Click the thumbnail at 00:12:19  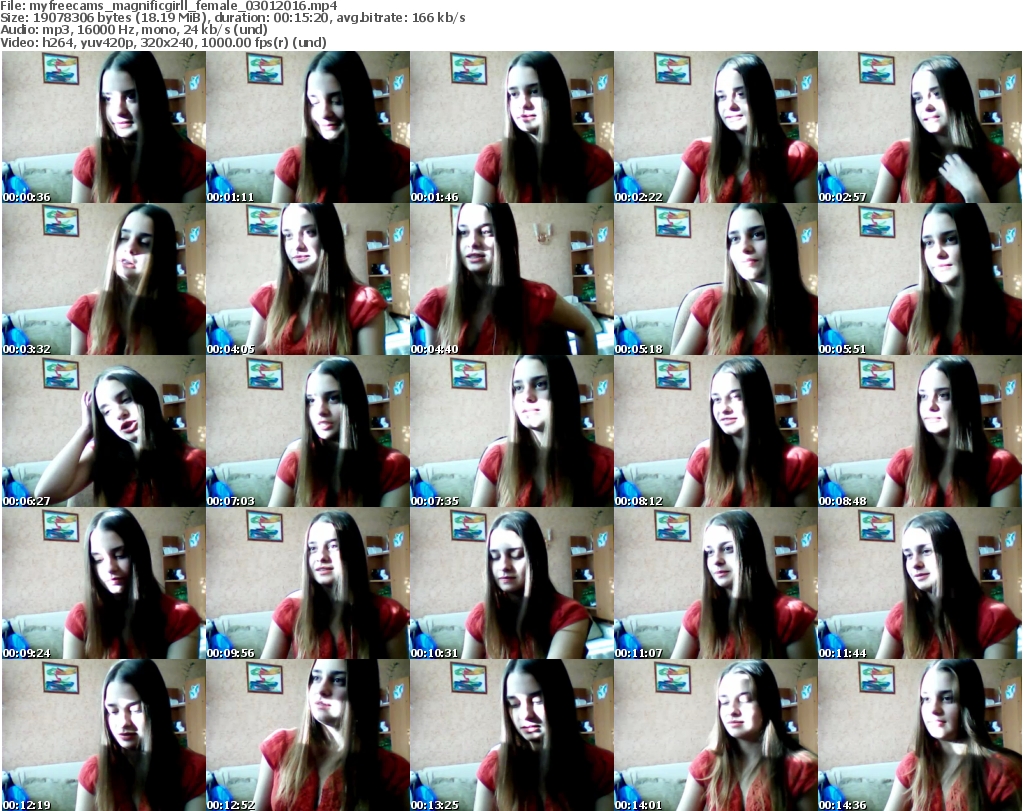104,735
